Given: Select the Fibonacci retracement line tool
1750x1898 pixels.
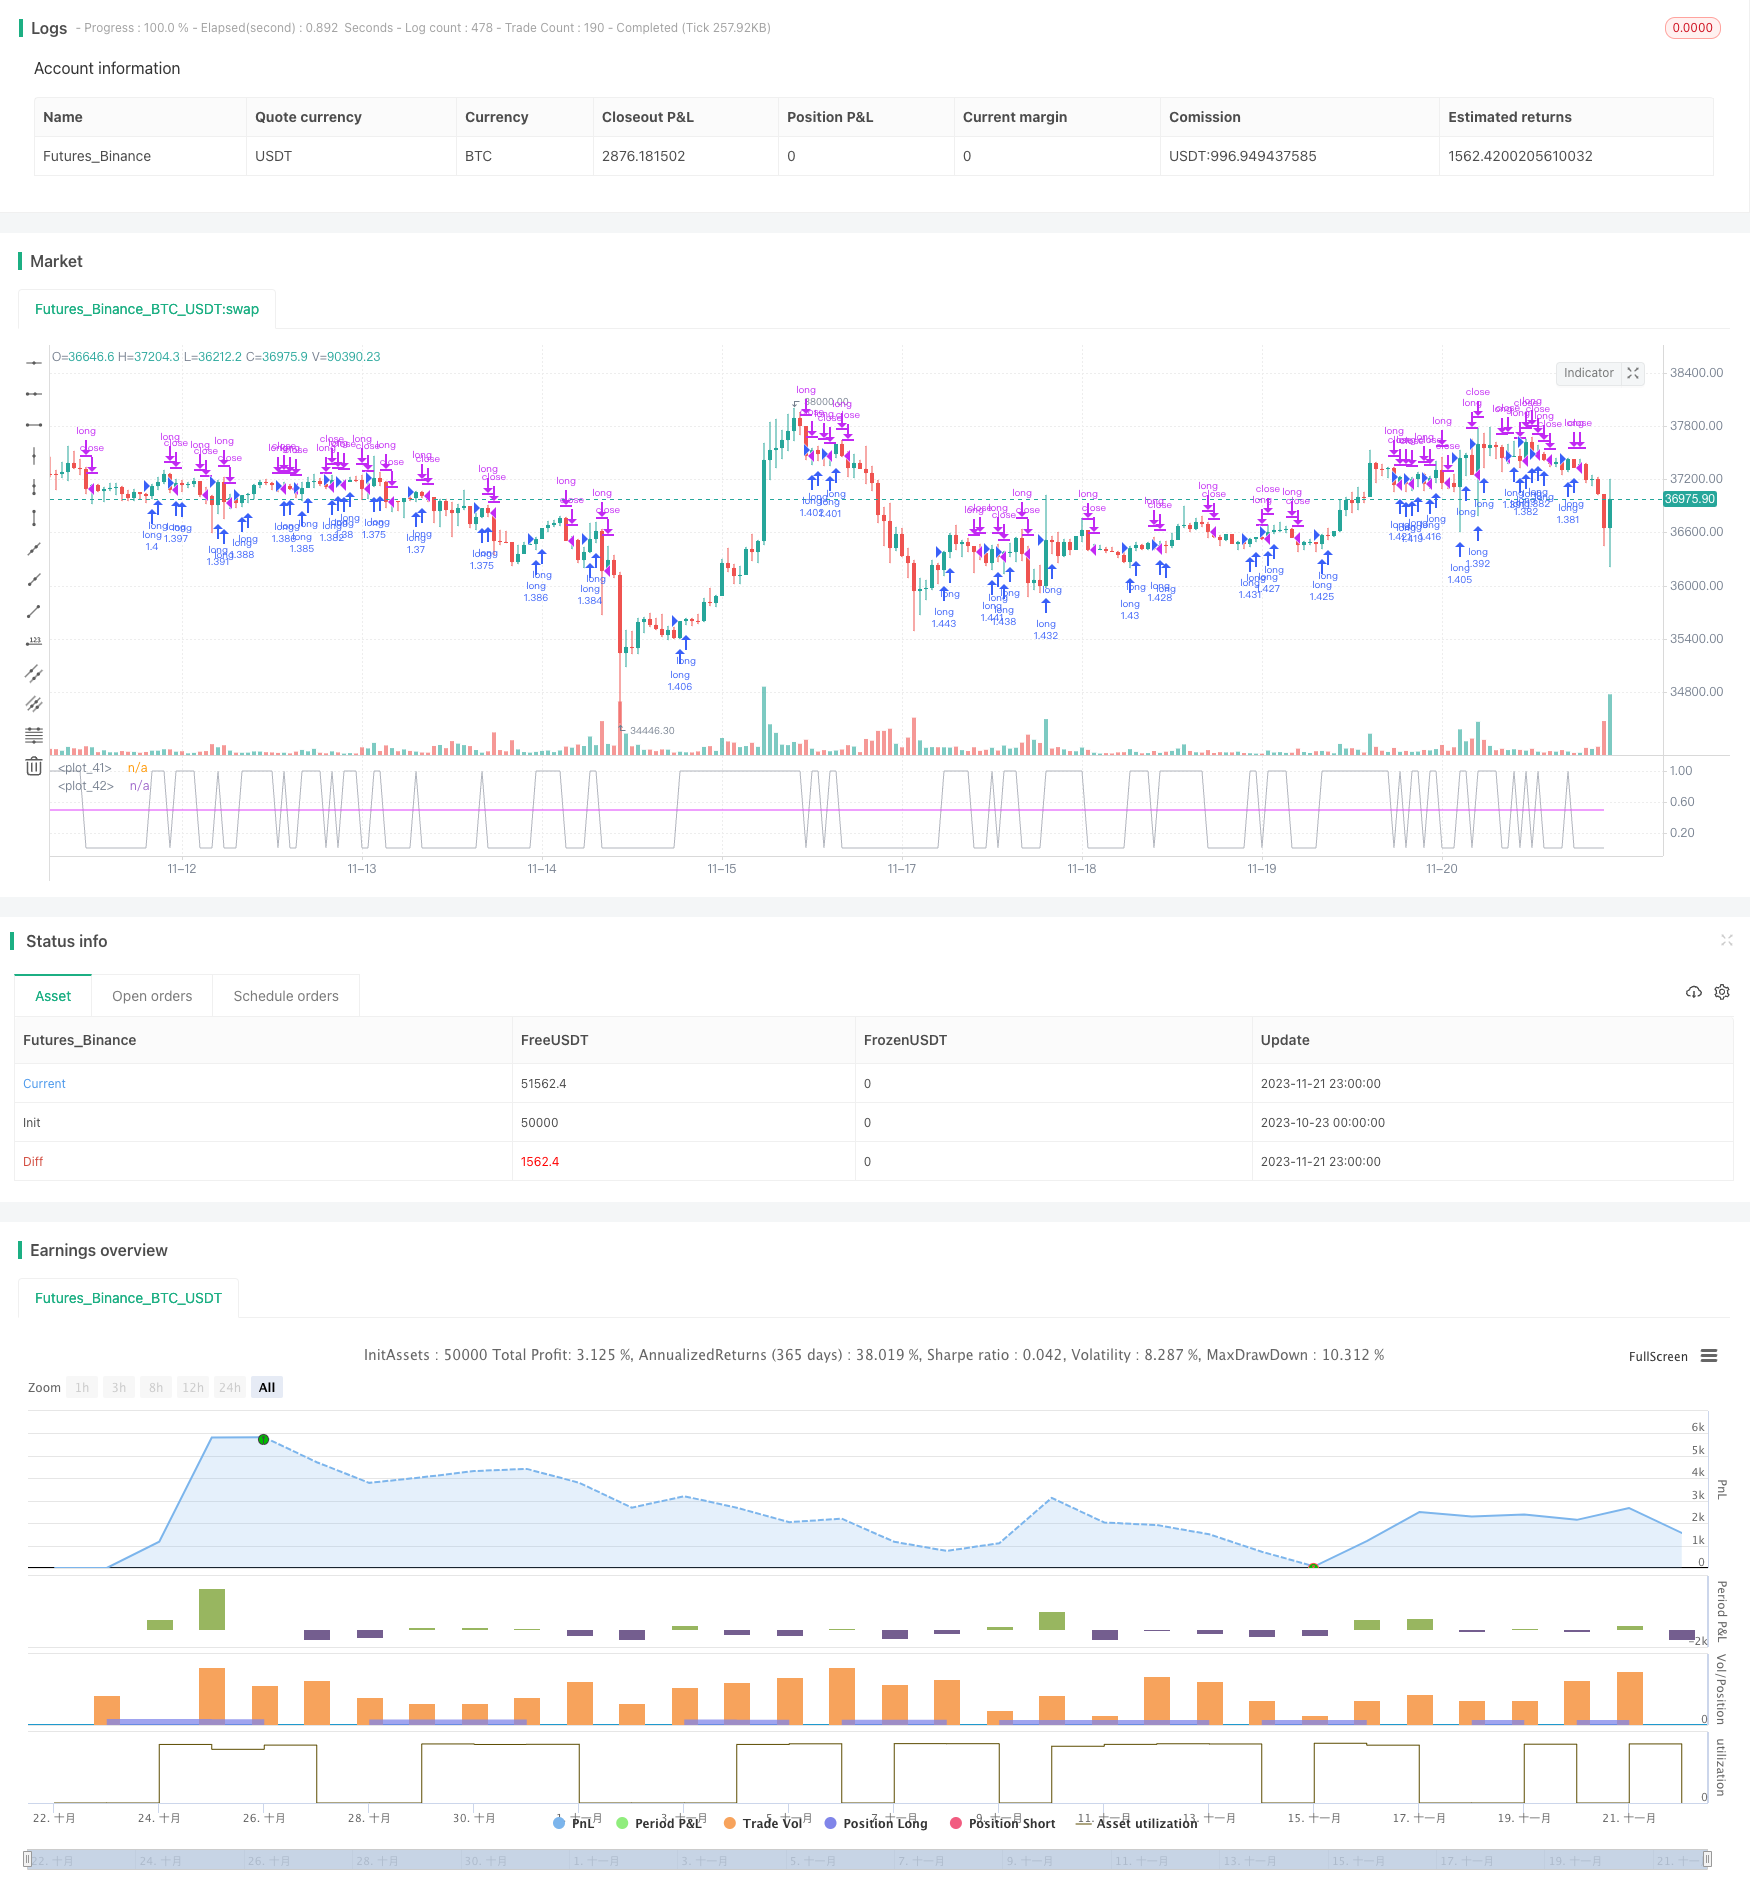Looking at the screenshot, I should 34,735.
